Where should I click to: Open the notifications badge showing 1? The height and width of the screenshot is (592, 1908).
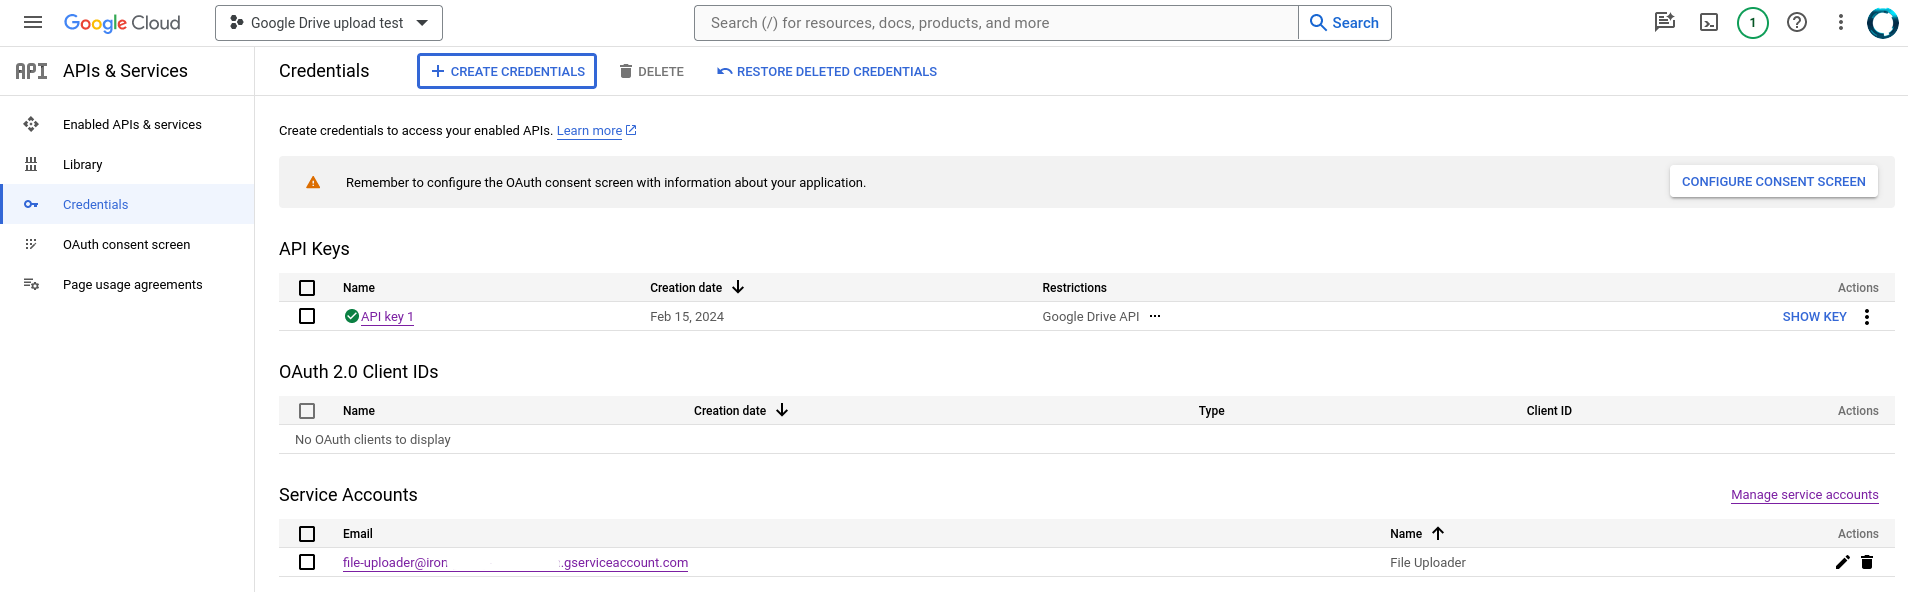point(1752,22)
